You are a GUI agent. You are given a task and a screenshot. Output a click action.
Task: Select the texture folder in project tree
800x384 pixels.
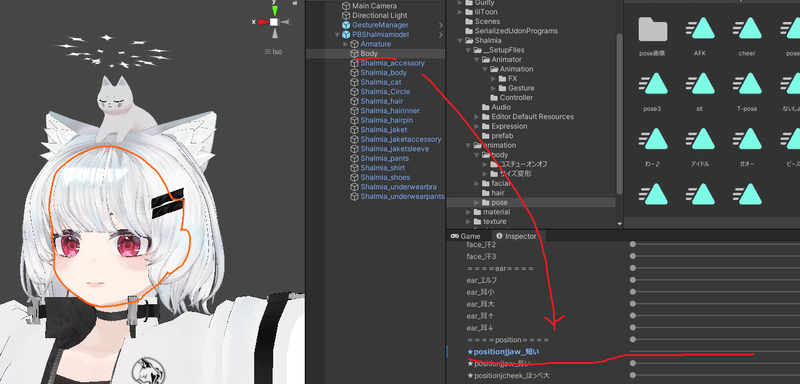494,221
